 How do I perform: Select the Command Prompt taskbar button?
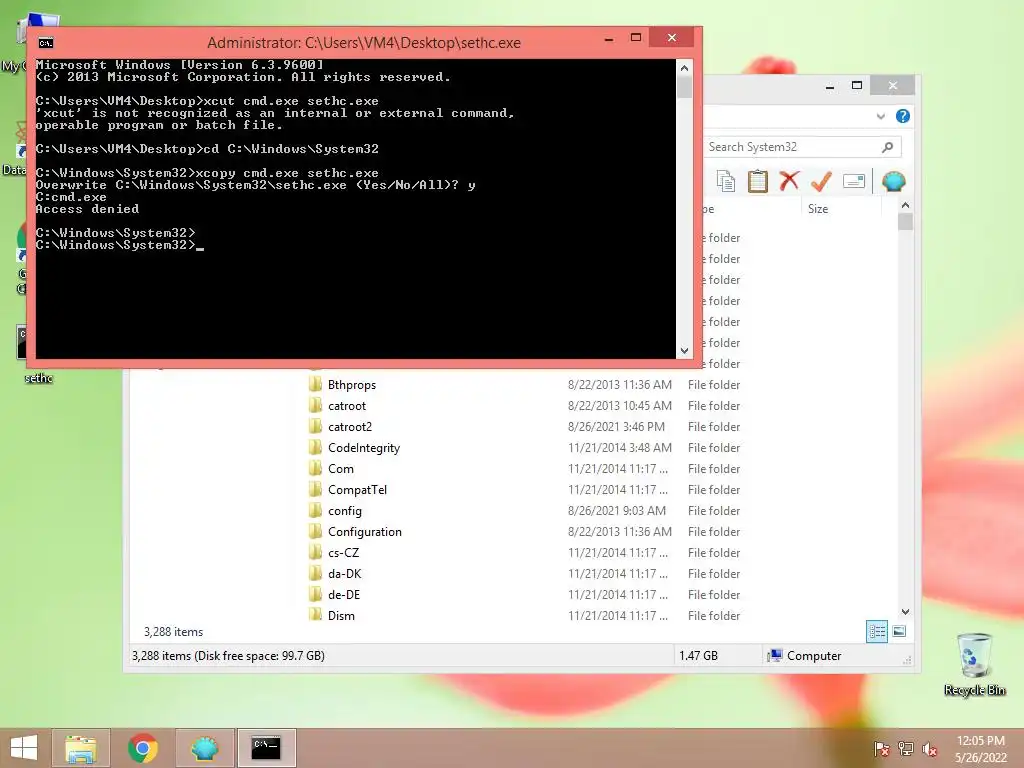(266, 748)
